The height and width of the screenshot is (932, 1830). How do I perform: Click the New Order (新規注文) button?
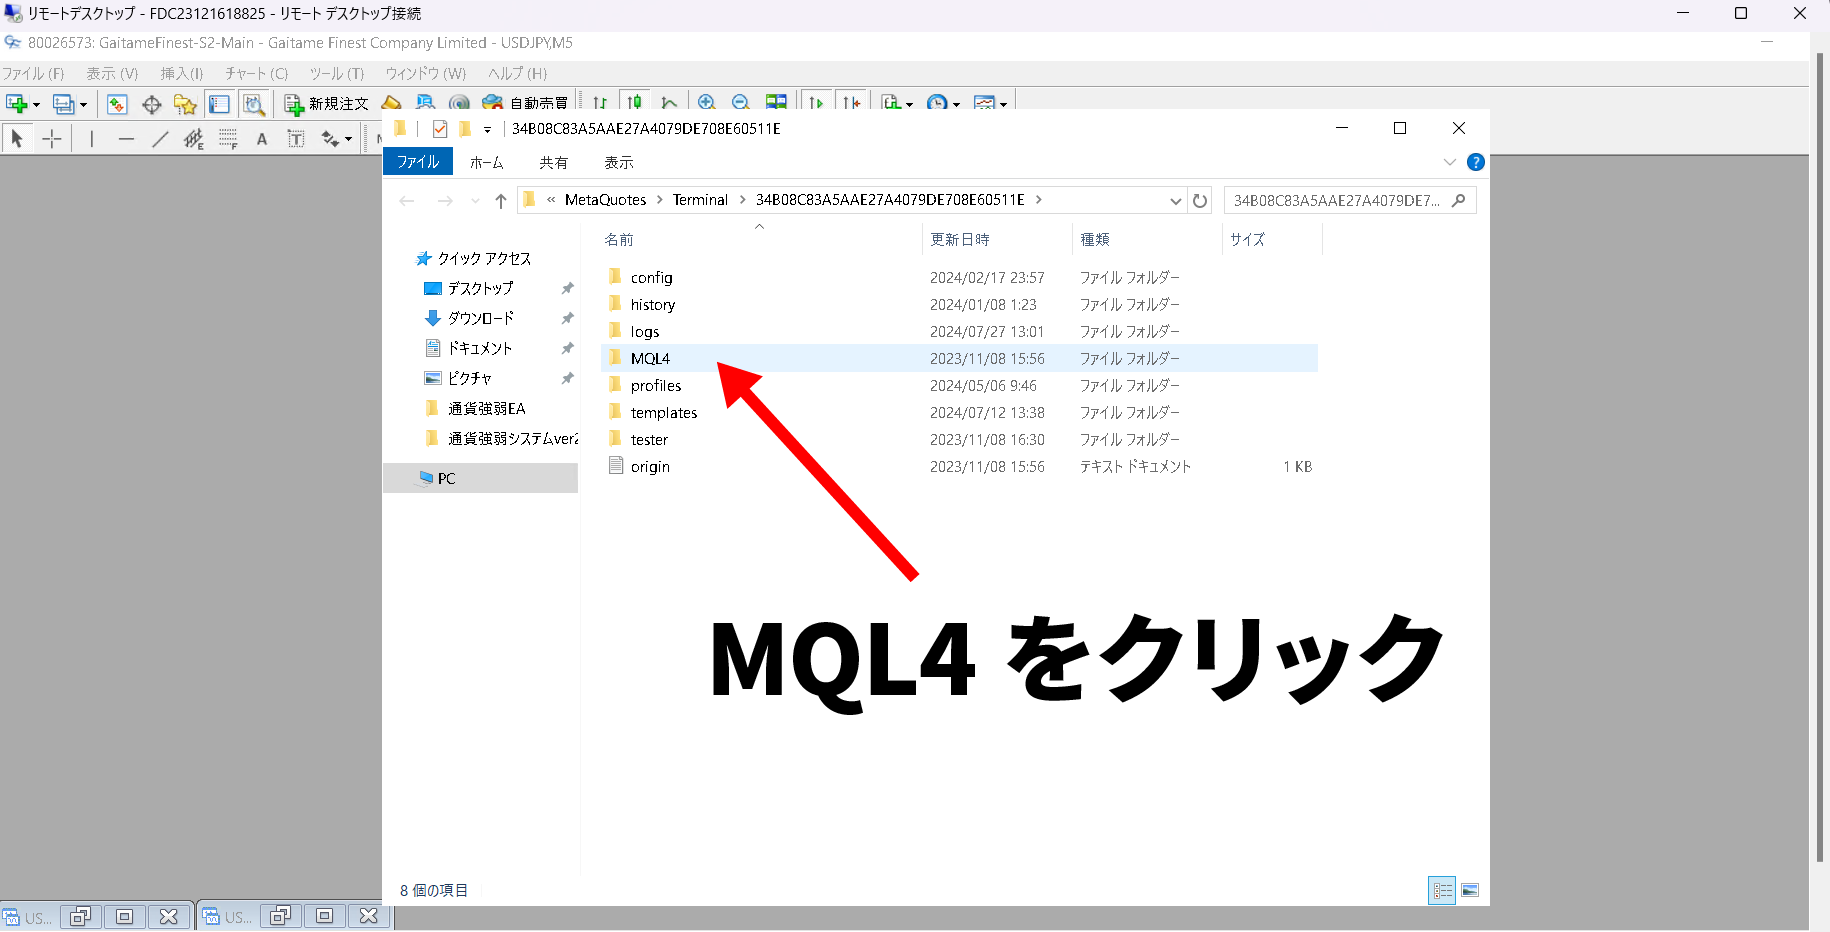(x=327, y=104)
